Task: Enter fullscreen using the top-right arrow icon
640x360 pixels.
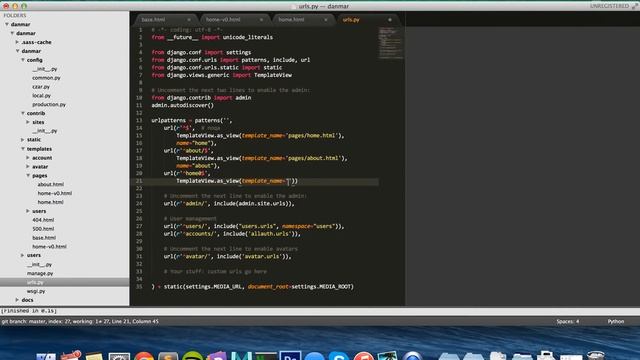Action: click(634, 6)
